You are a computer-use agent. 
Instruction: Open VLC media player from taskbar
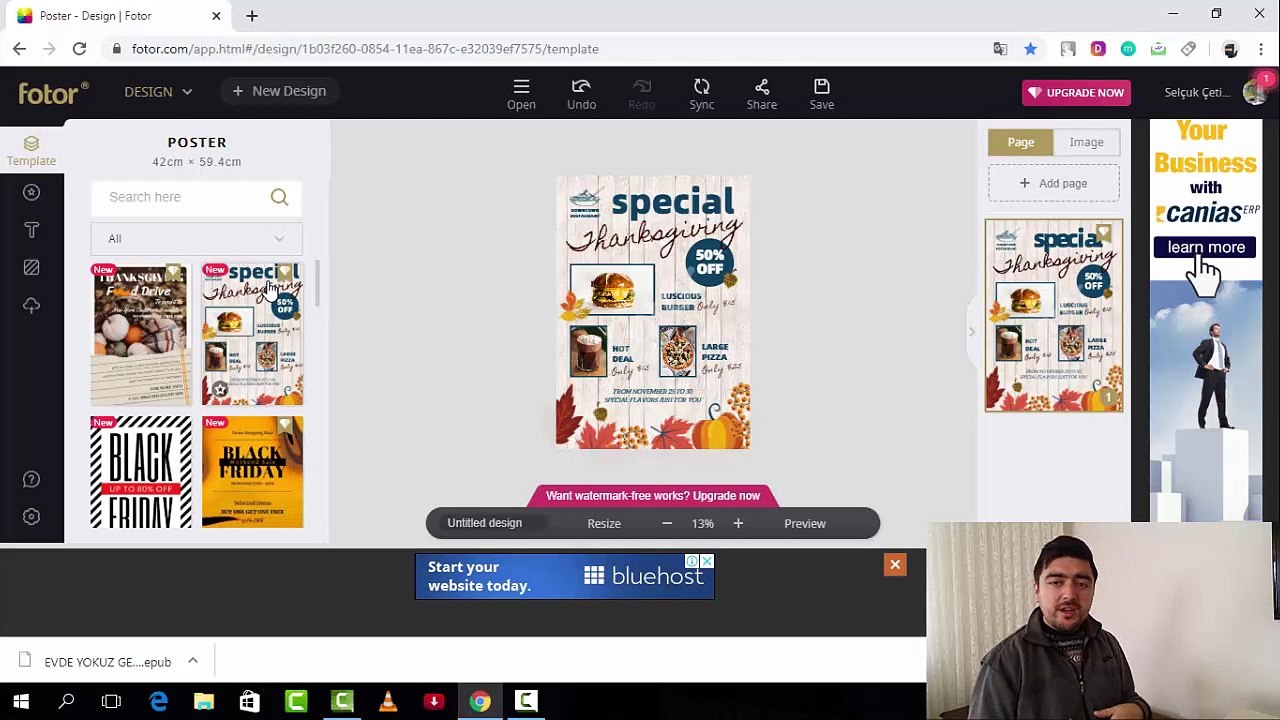click(x=388, y=701)
